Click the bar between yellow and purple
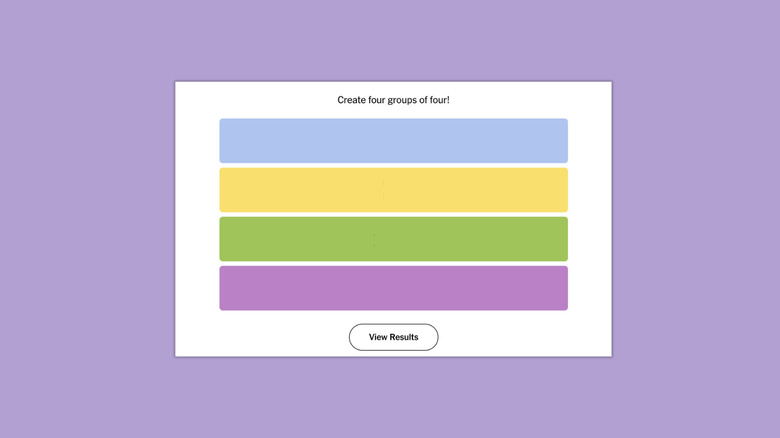This screenshot has width=780, height=438. (x=393, y=239)
